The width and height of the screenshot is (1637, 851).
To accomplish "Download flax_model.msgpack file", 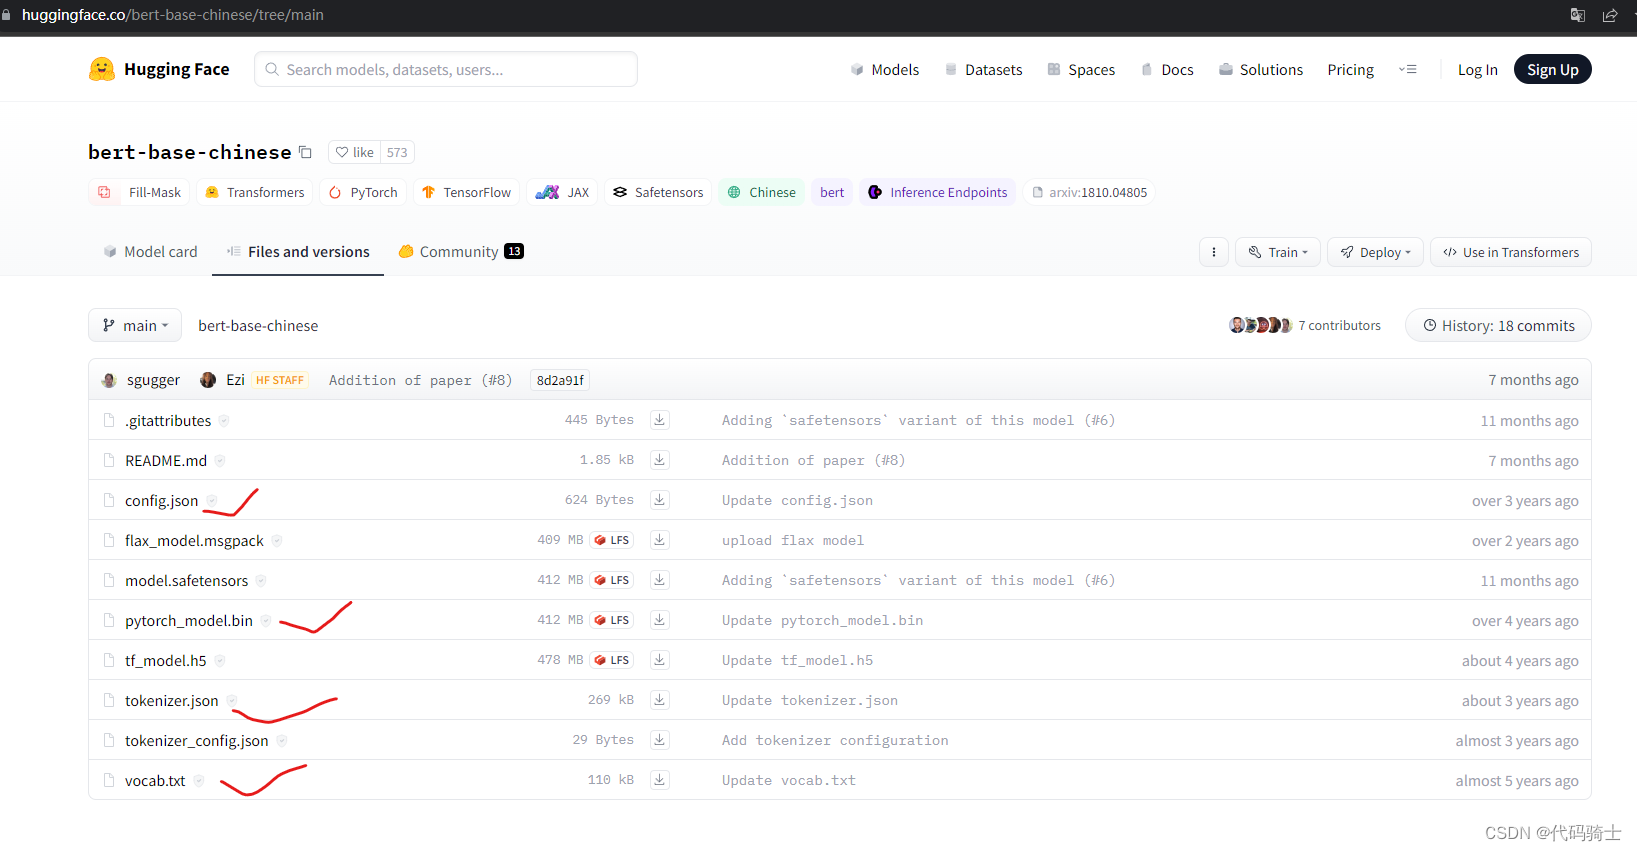I will point(659,540).
